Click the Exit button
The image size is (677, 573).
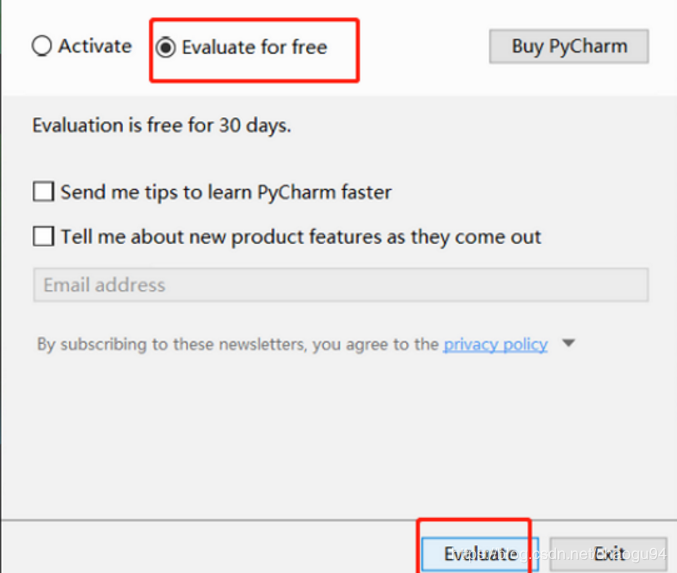tap(608, 554)
